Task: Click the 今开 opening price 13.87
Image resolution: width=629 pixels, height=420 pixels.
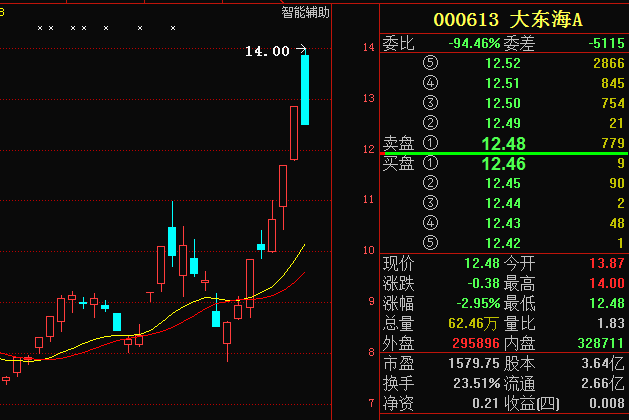Action: point(607,264)
